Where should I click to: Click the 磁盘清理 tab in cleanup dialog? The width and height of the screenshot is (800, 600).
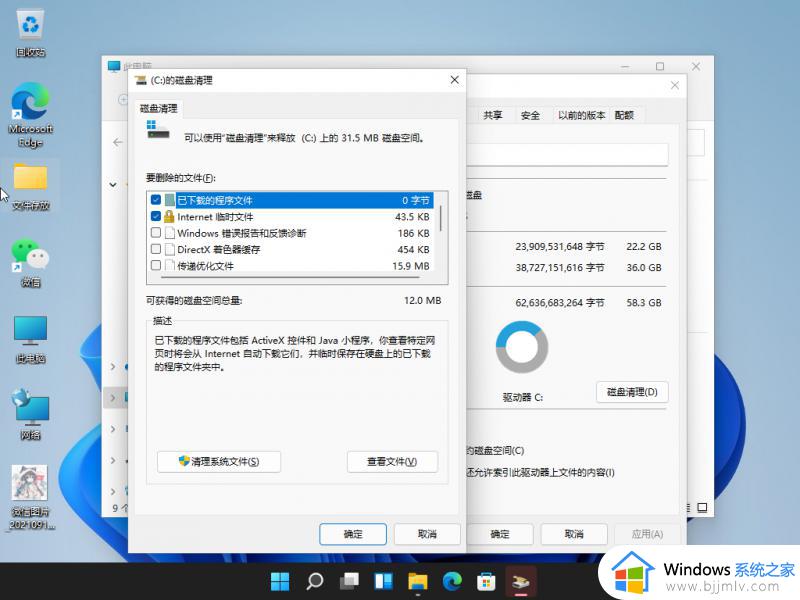coord(159,109)
